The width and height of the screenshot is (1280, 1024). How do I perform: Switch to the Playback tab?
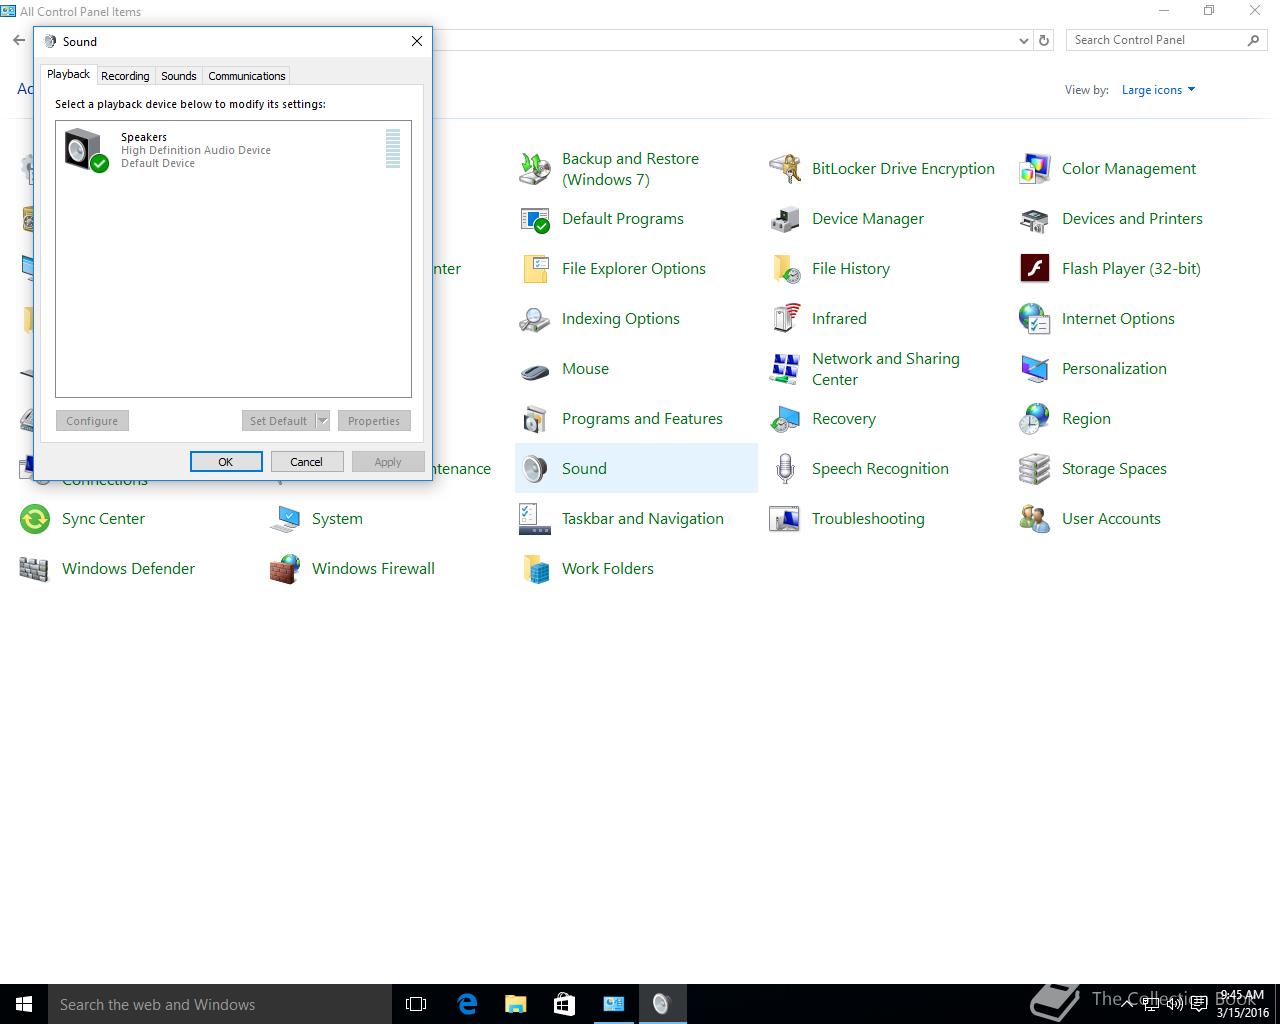point(69,74)
